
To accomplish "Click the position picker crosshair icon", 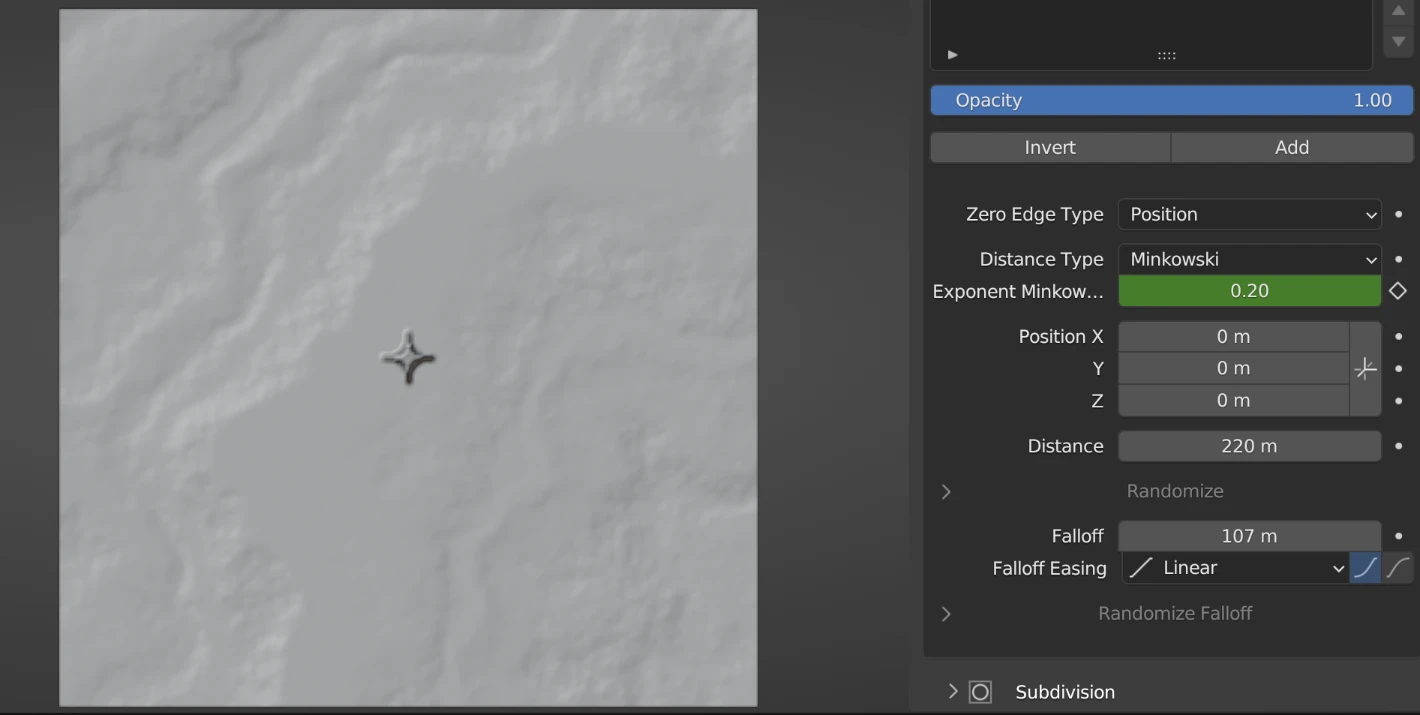I will coord(1365,369).
